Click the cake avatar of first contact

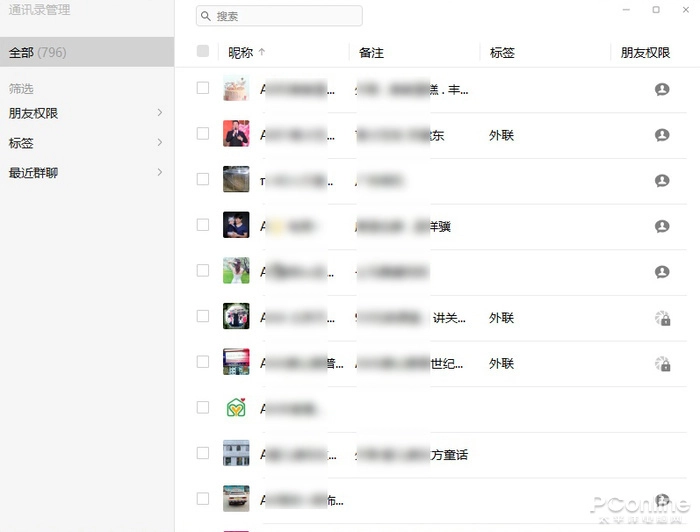coord(236,88)
